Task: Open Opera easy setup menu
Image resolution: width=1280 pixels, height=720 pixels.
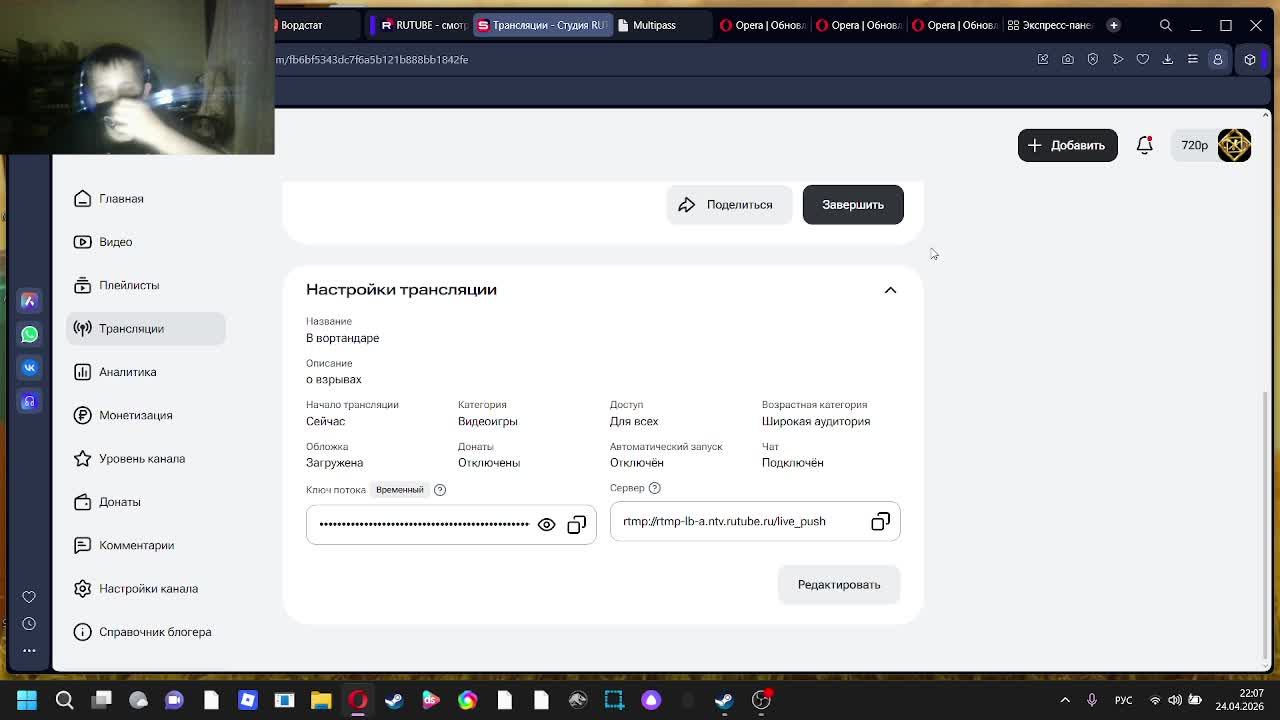Action: (1193, 59)
